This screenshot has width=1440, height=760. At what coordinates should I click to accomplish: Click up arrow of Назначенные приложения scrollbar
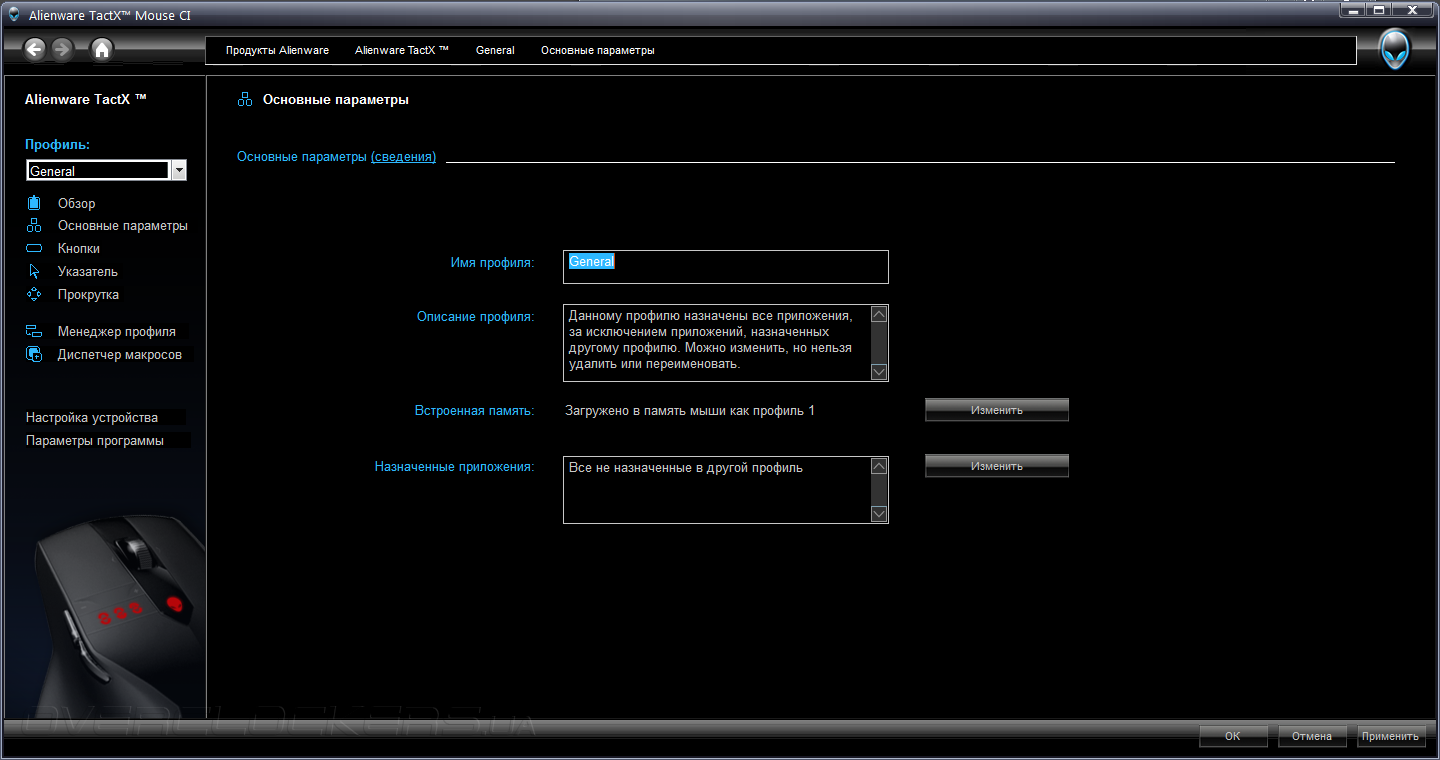[879, 466]
